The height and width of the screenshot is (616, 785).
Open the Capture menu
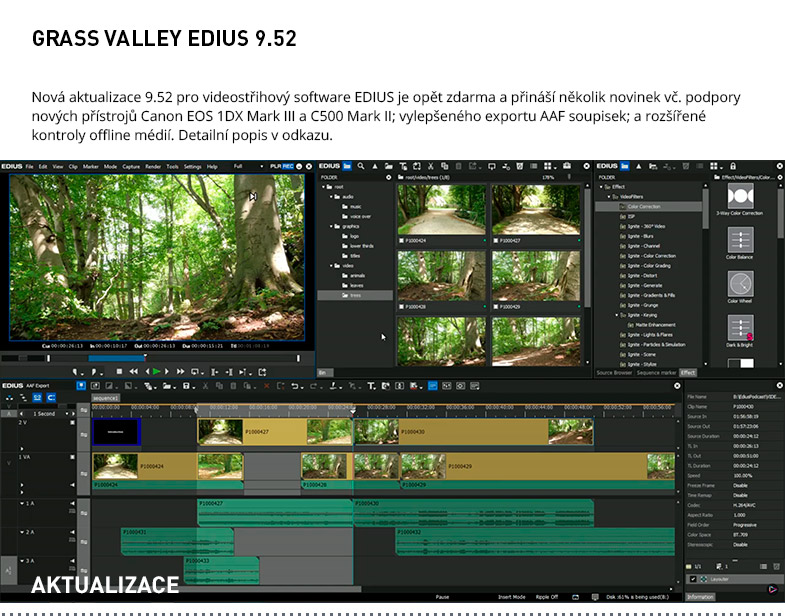pos(131,167)
